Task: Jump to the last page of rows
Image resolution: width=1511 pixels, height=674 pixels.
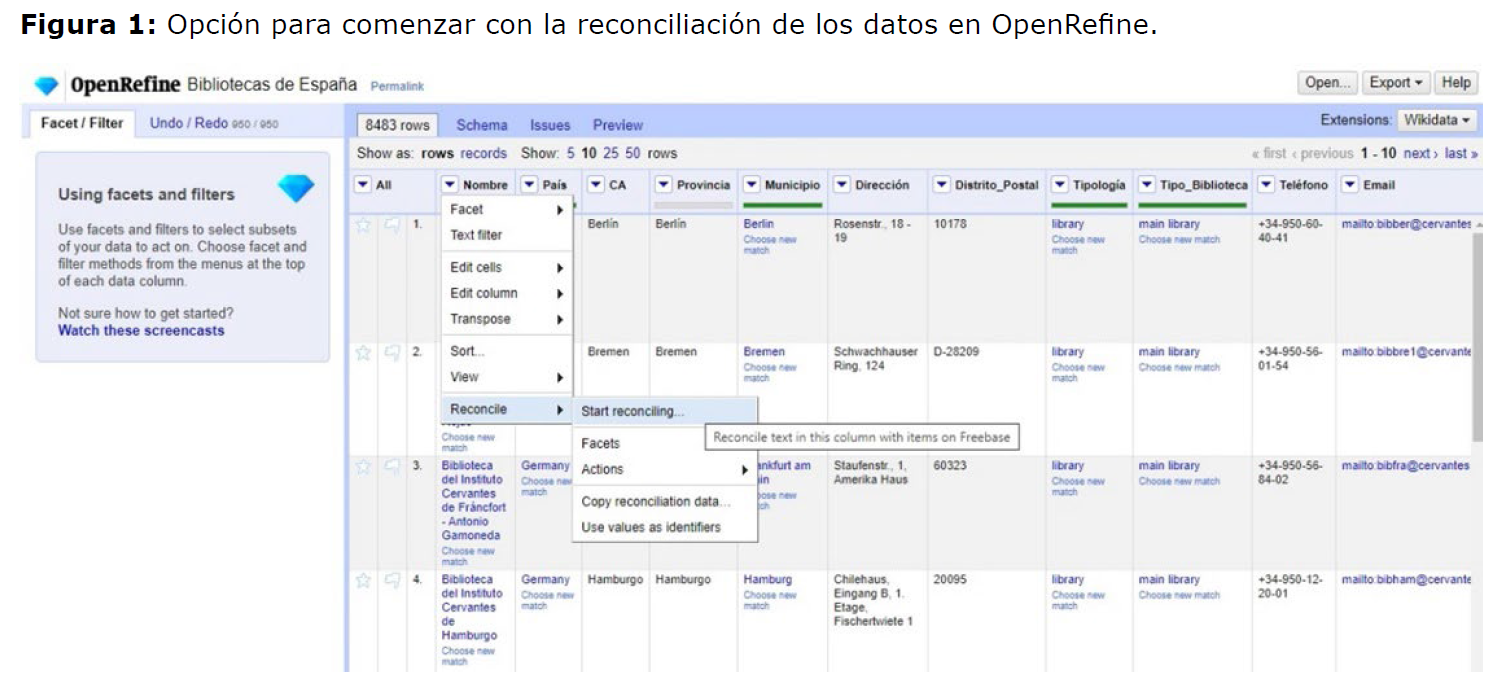Action: pos(1461,154)
